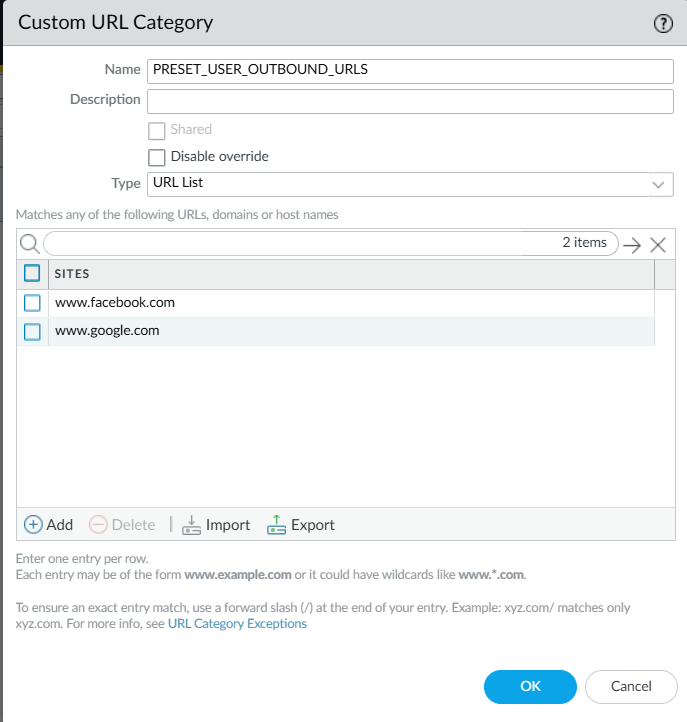Export the URL list
Screen dimensions: 687x722
[x=301, y=525]
